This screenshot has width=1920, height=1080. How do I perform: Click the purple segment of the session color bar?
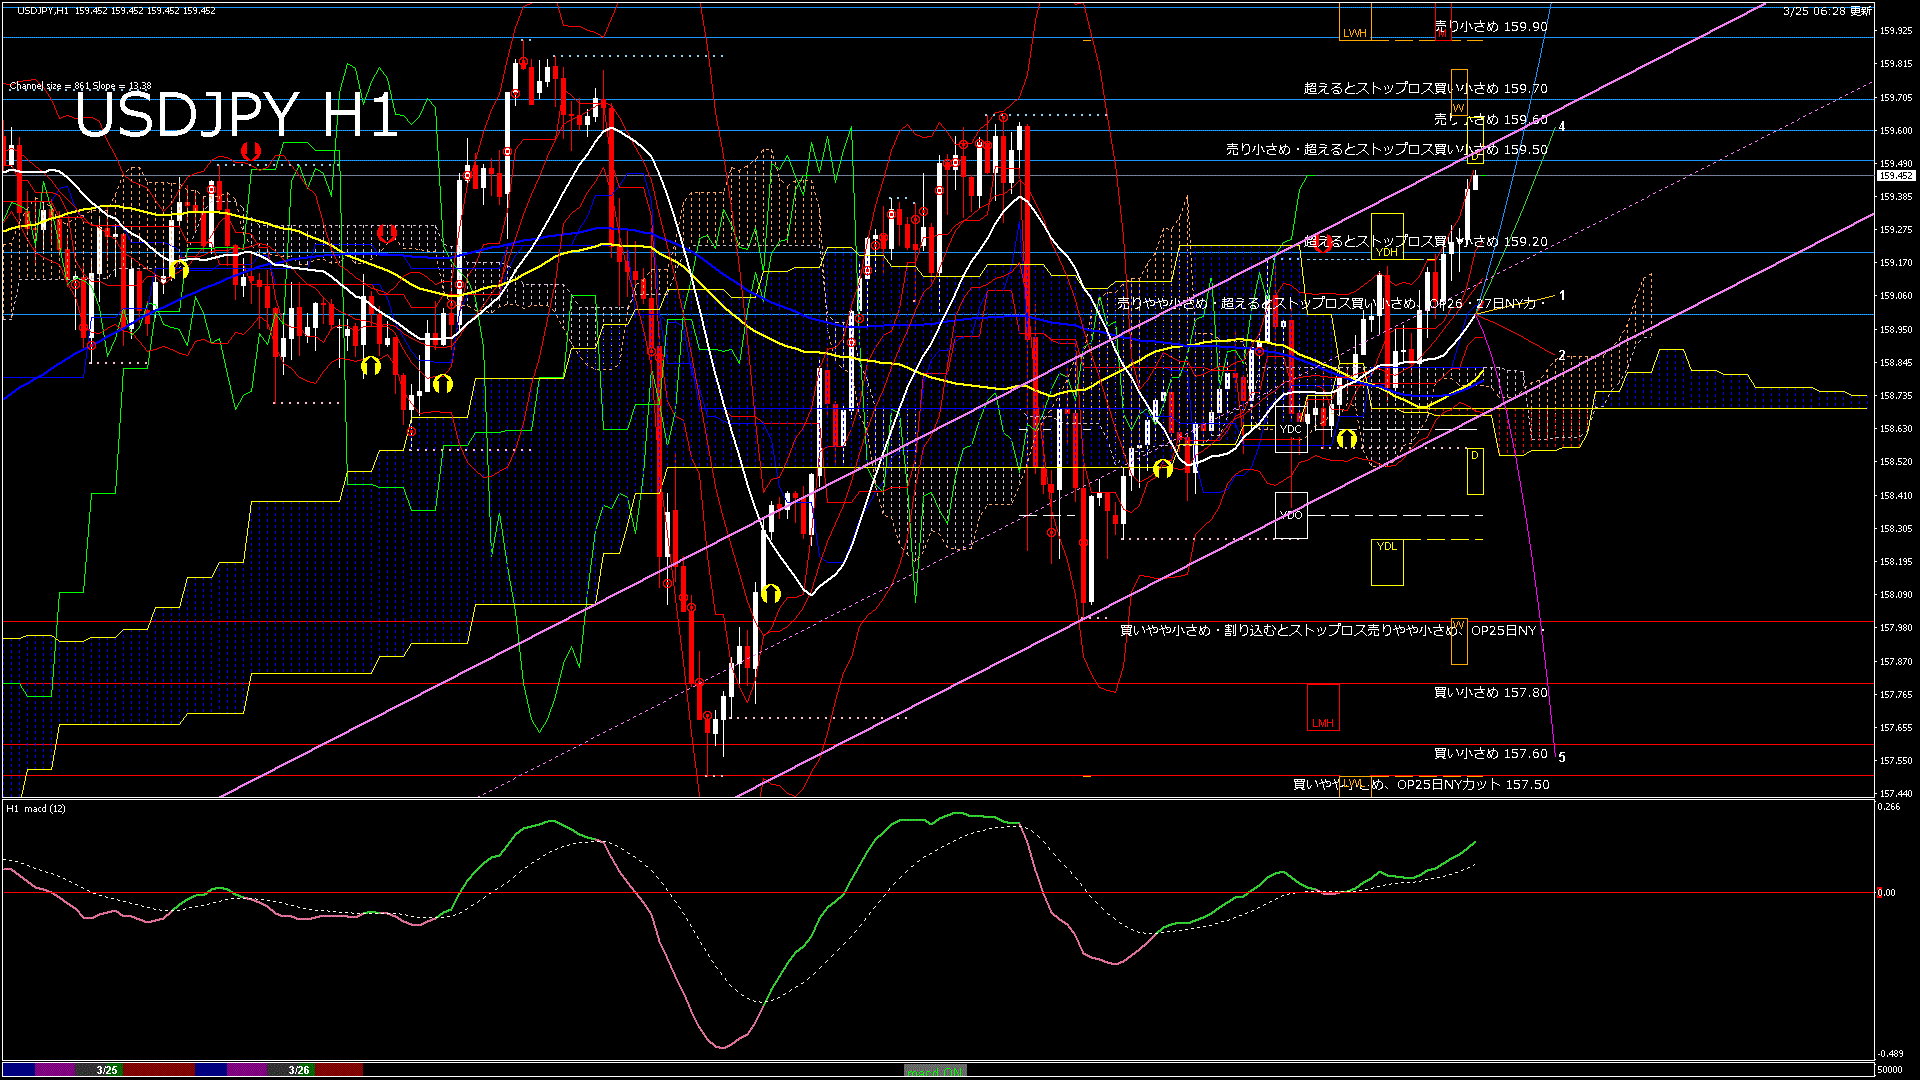pyautogui.click(x=55, y=1071)
